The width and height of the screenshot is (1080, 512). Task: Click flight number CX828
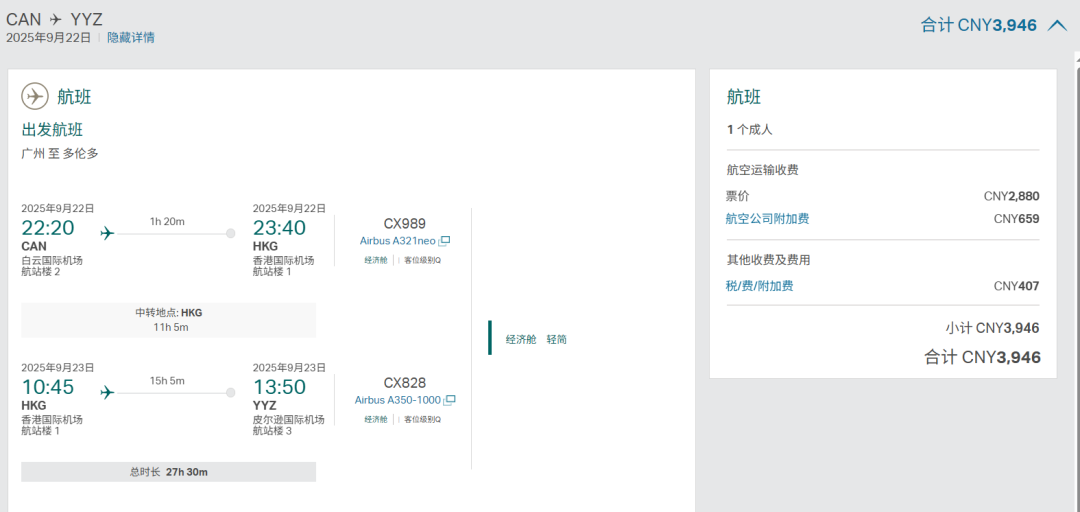point(404,382)
